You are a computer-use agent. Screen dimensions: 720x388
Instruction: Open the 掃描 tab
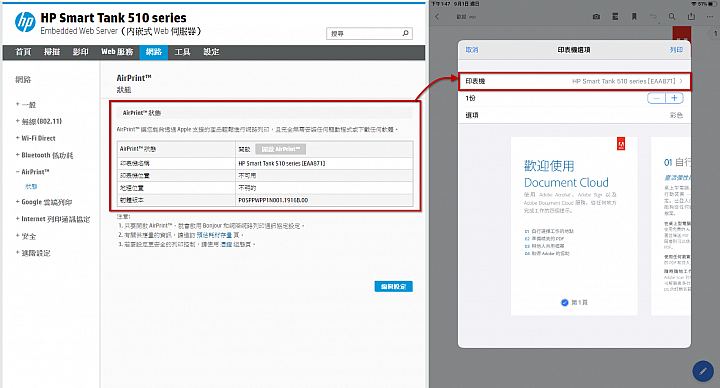[x=52, y=52]
